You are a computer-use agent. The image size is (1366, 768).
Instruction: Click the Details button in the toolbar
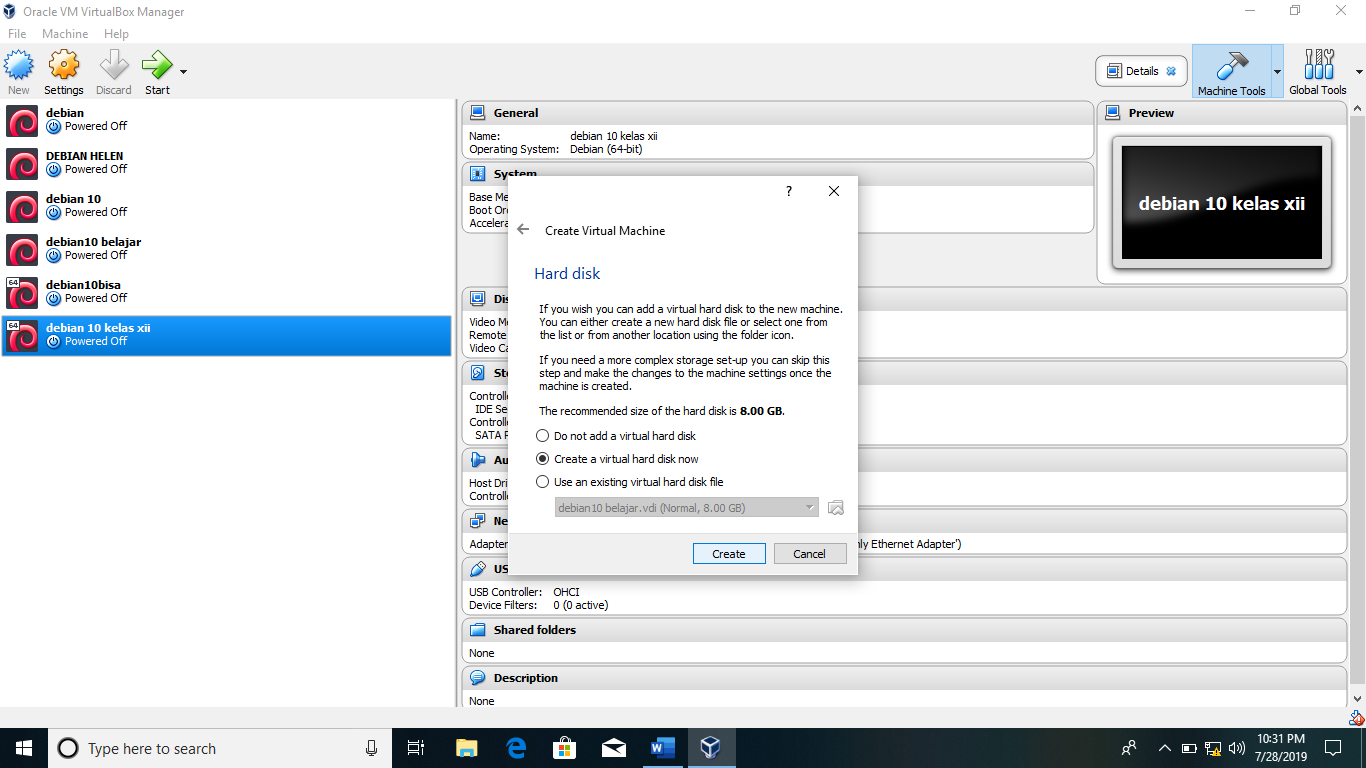1142,71
